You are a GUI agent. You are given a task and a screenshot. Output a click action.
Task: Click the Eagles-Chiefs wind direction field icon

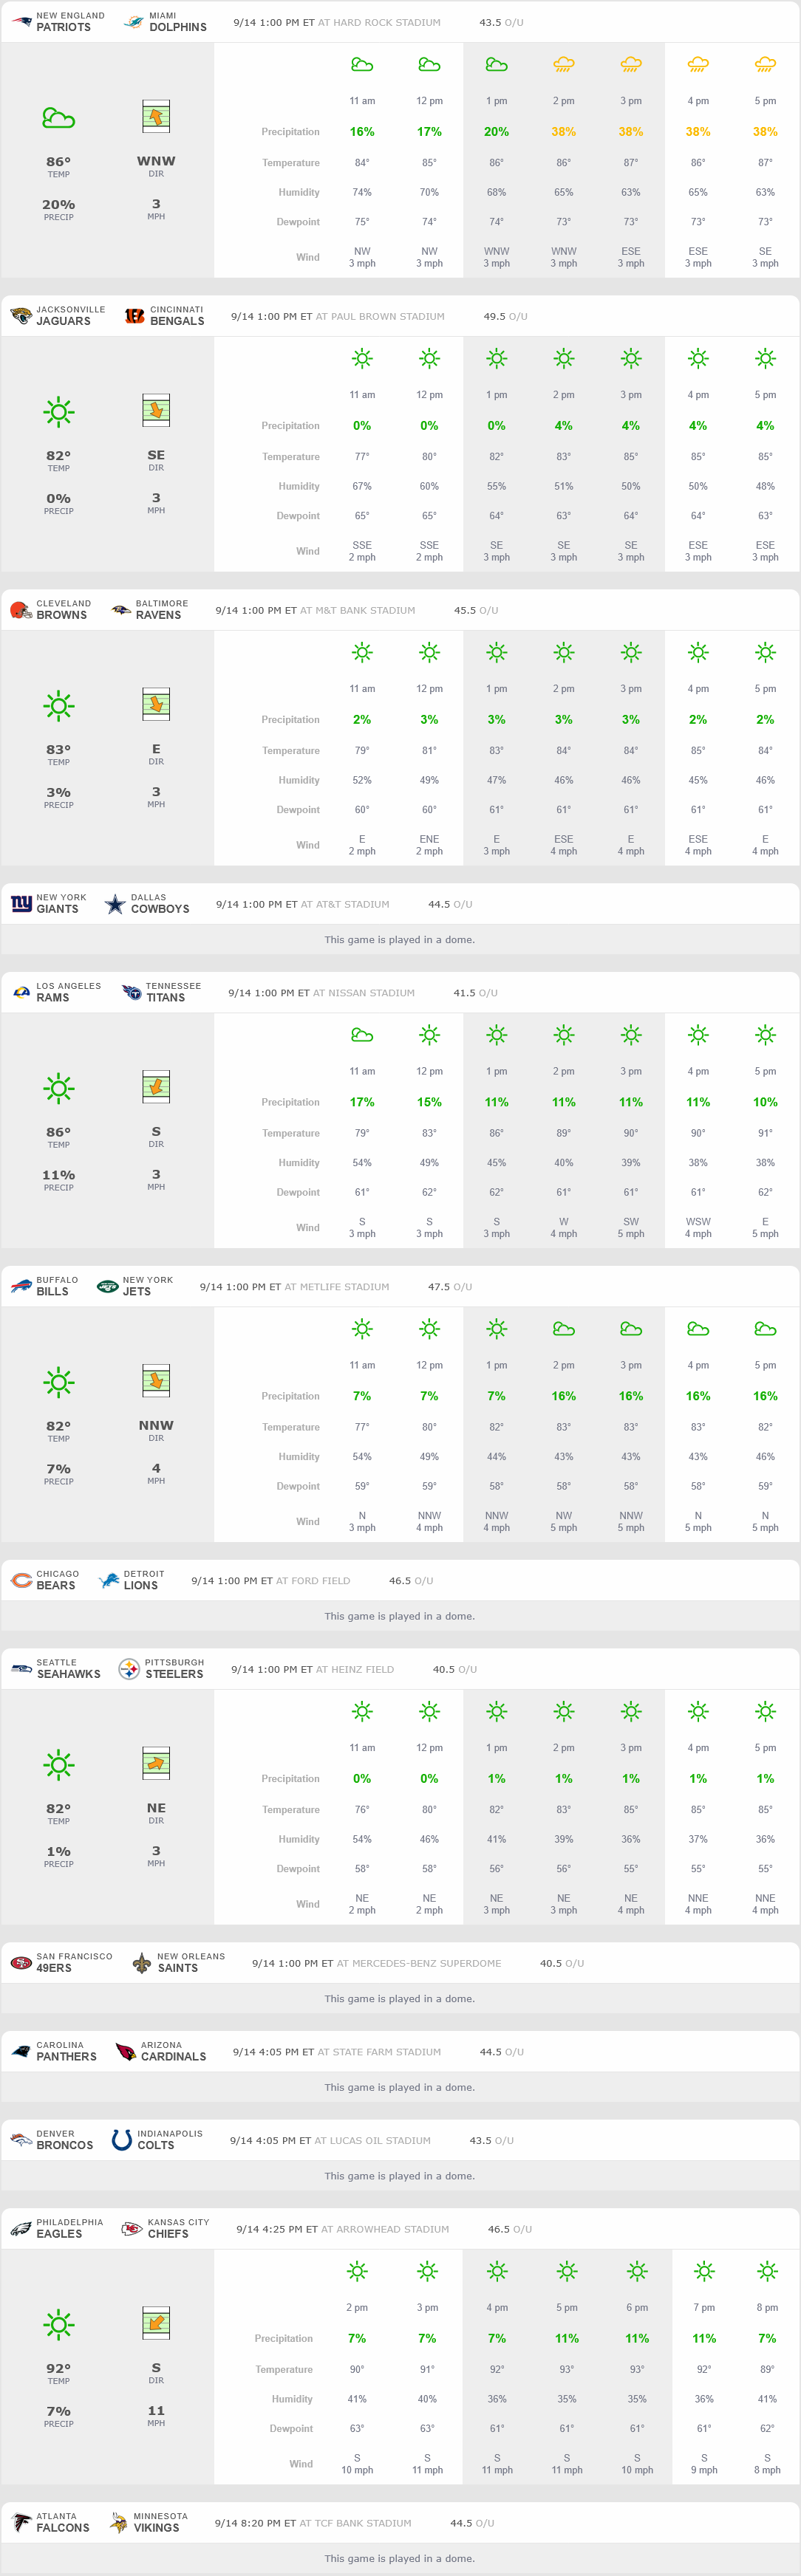(x=156, y=2324)
